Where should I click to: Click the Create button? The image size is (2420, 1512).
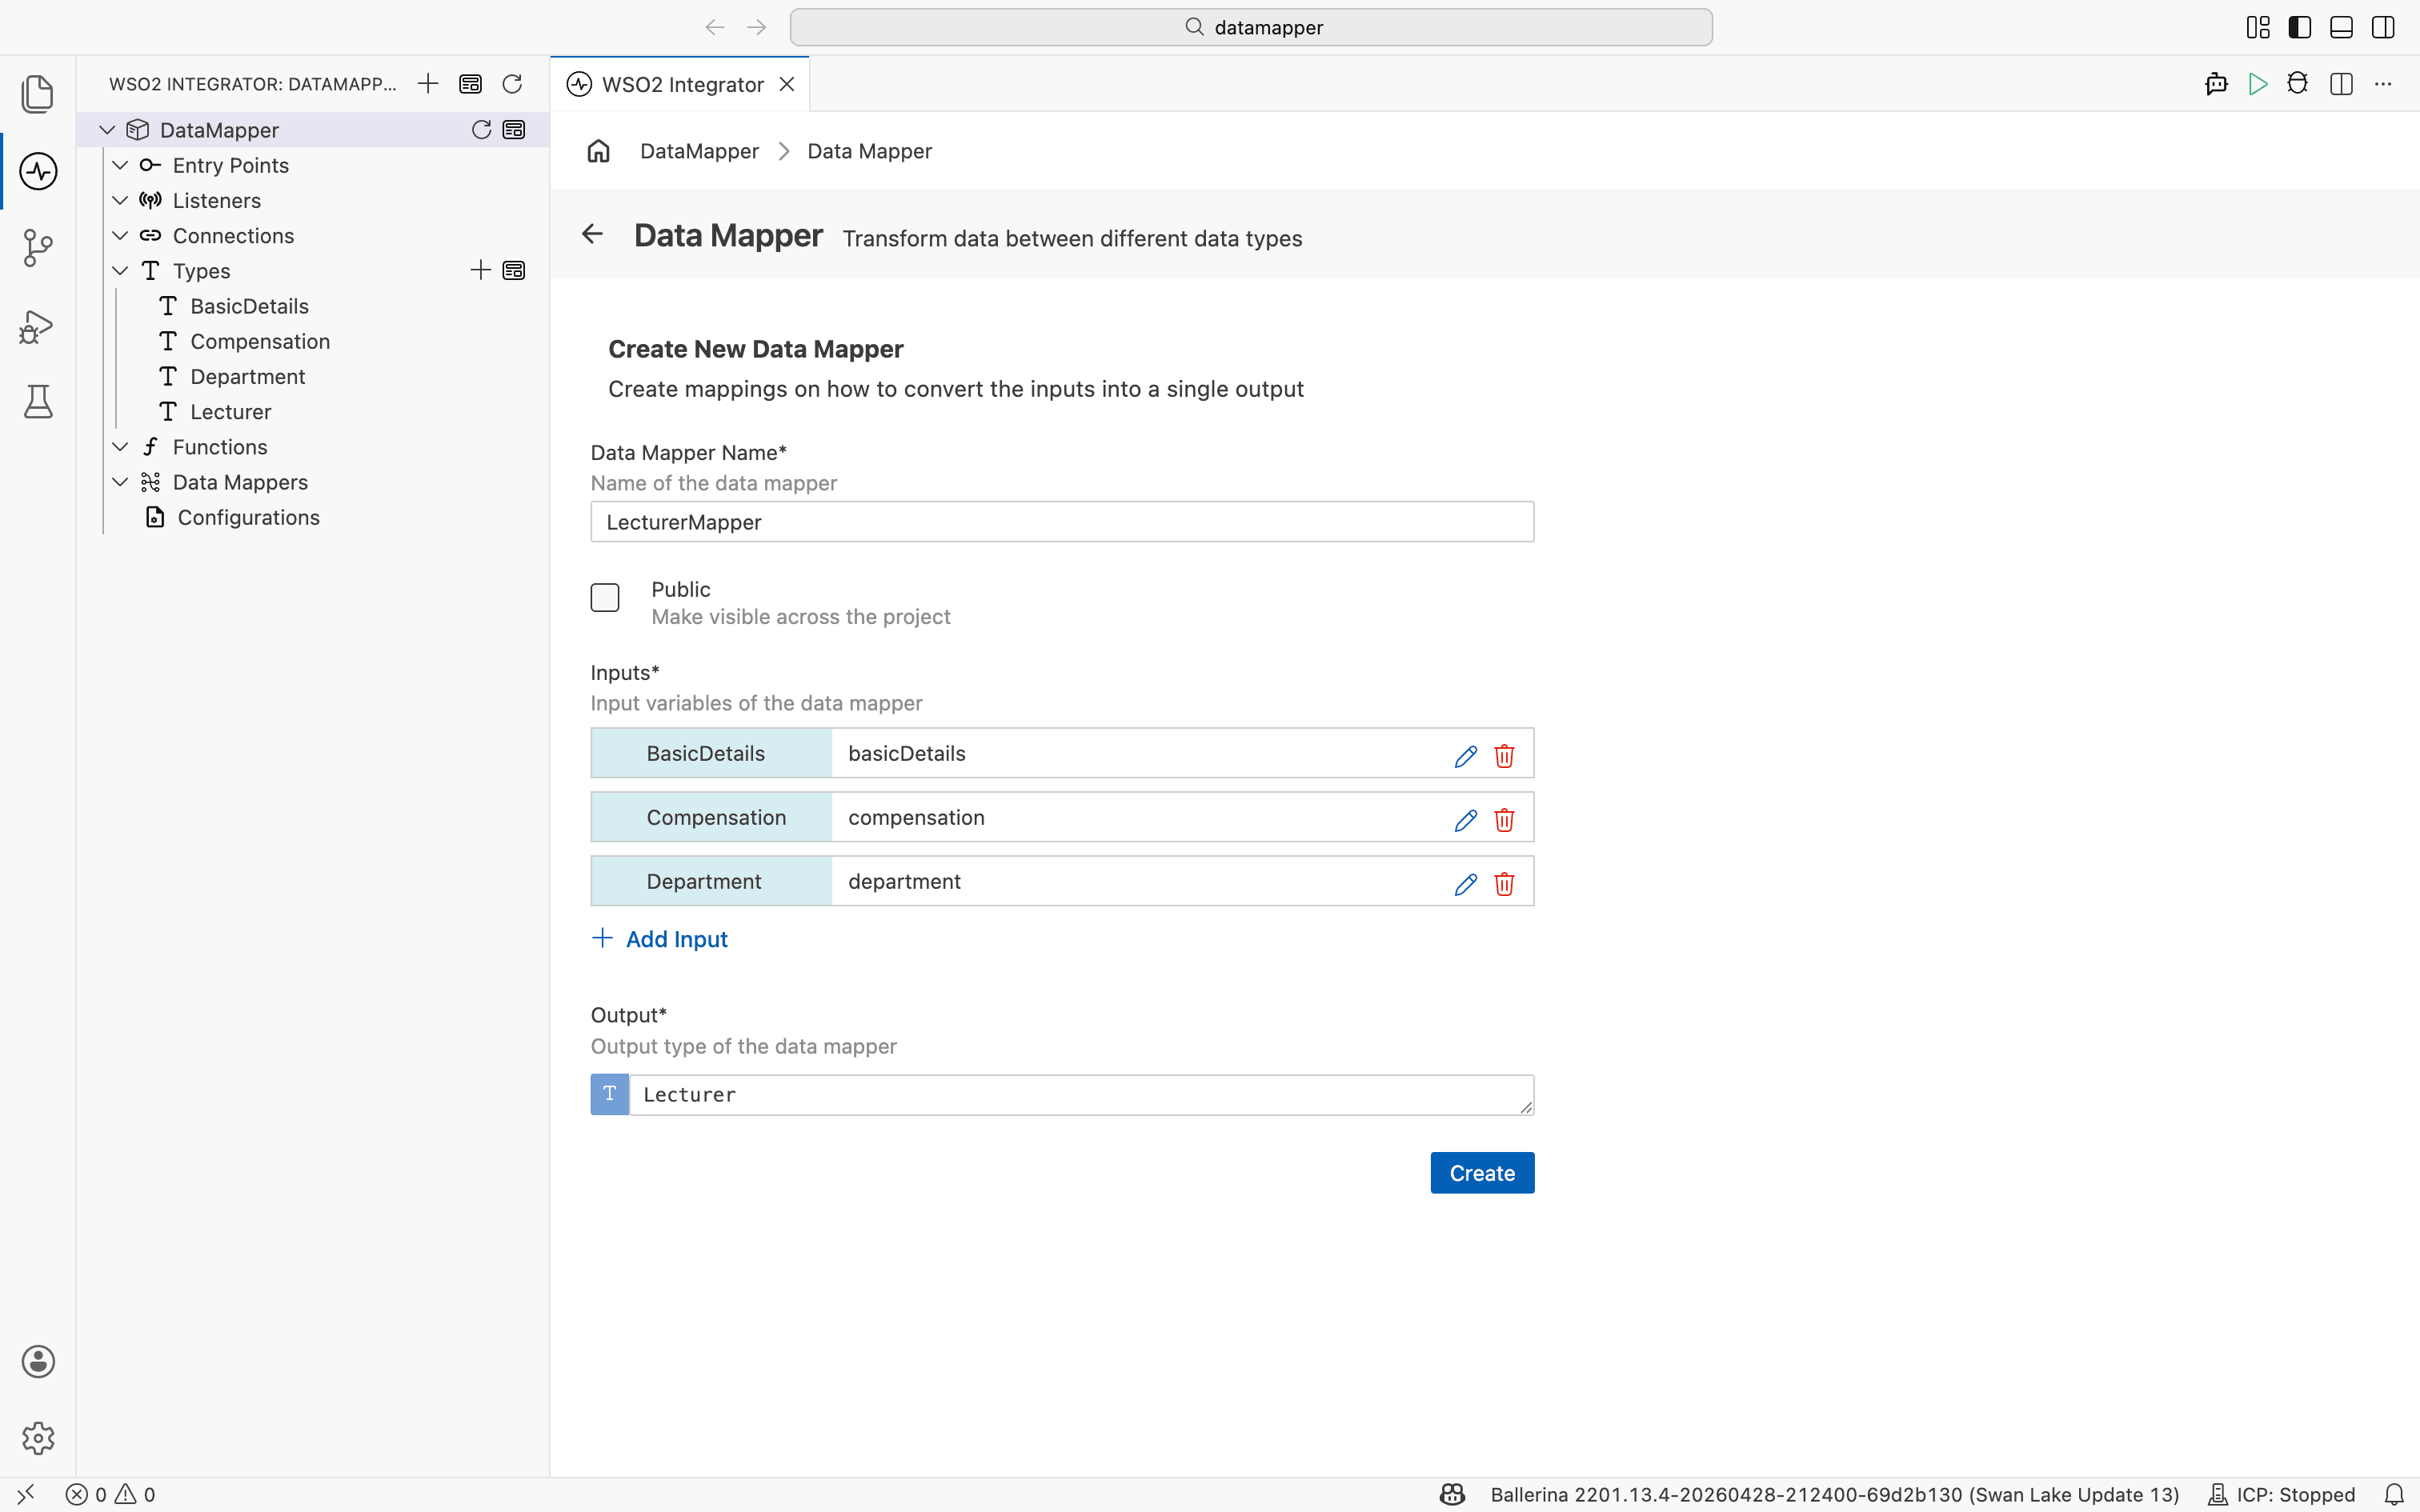tap(1482, 1172)
